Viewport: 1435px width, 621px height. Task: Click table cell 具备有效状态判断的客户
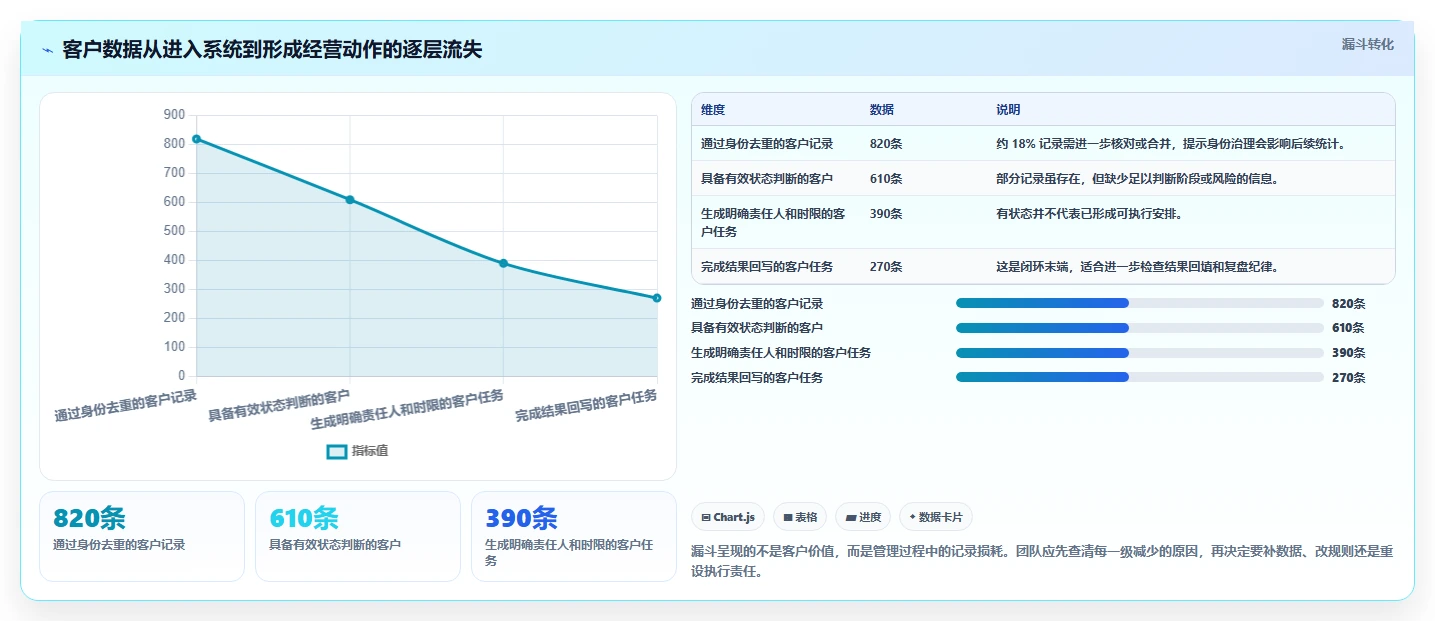pos(767,179)
